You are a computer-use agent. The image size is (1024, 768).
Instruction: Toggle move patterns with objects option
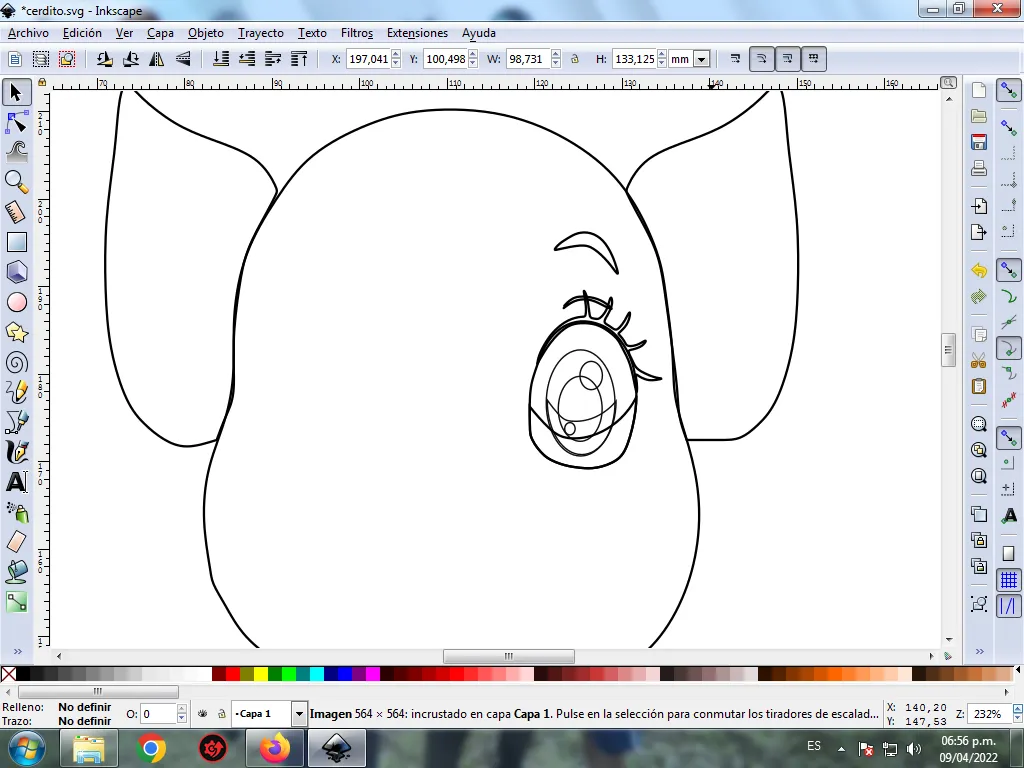tap(814, 59)
